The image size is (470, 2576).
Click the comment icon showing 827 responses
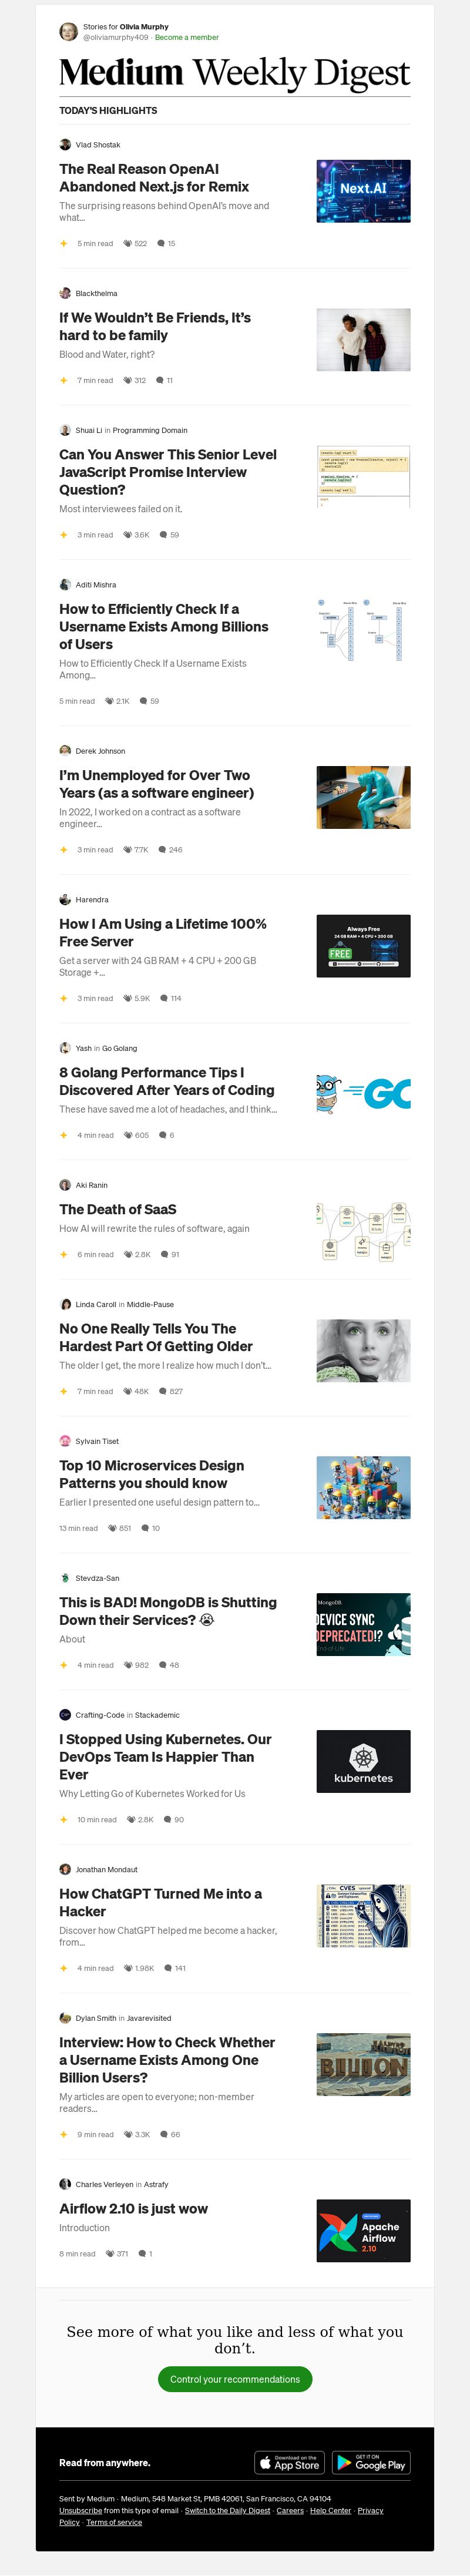163,1391
